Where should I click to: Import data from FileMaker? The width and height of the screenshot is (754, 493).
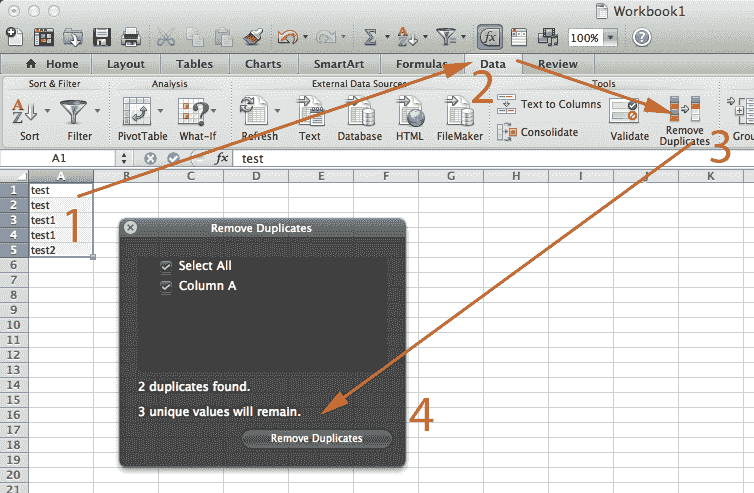[460, 119]
